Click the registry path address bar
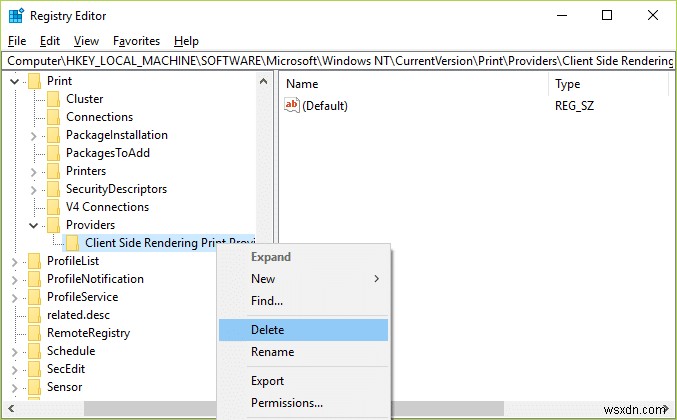 click(x=338, y=61)
